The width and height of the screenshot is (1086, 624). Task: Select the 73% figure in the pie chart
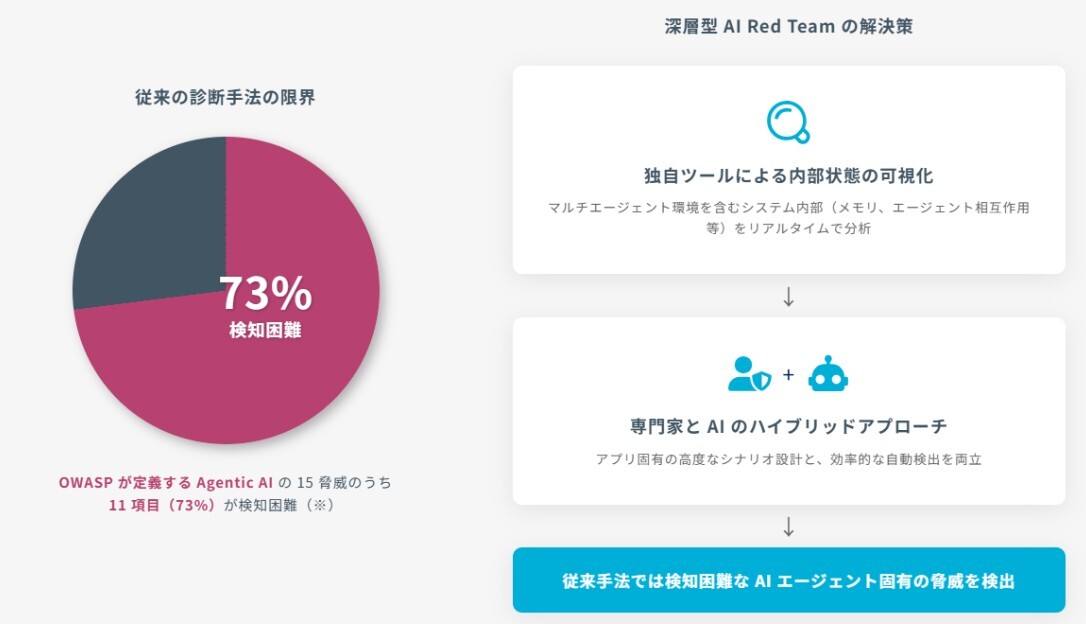pyautogui.click(x=265, y=294)
